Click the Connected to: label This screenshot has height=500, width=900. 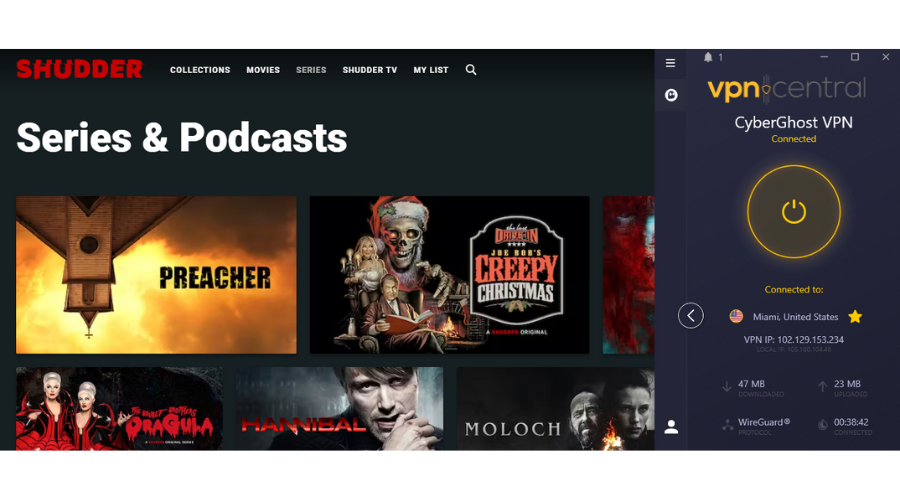[x=794, y=289]
